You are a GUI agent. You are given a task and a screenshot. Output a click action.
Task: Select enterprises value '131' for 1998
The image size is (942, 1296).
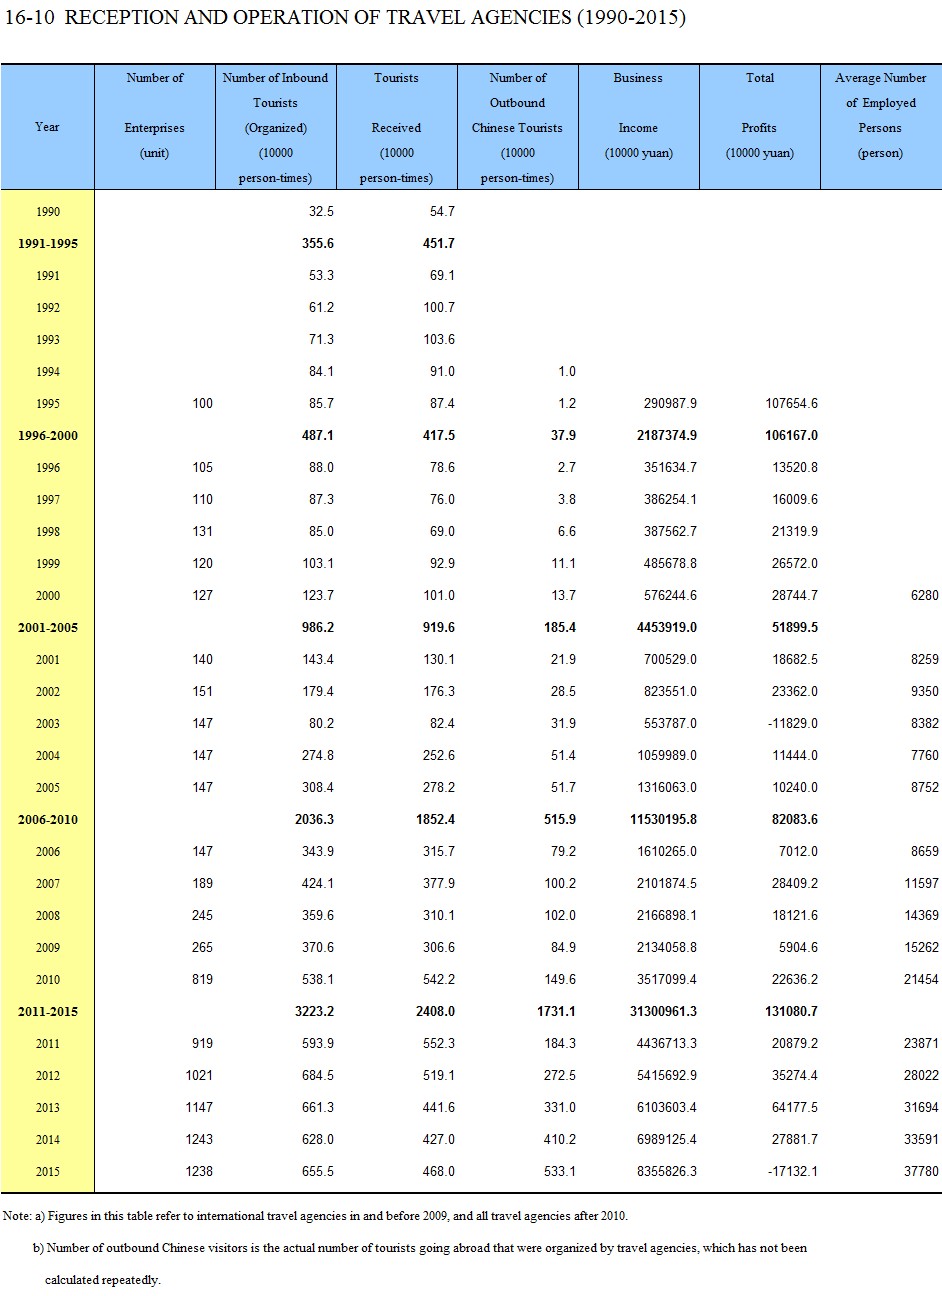[203, 532]
